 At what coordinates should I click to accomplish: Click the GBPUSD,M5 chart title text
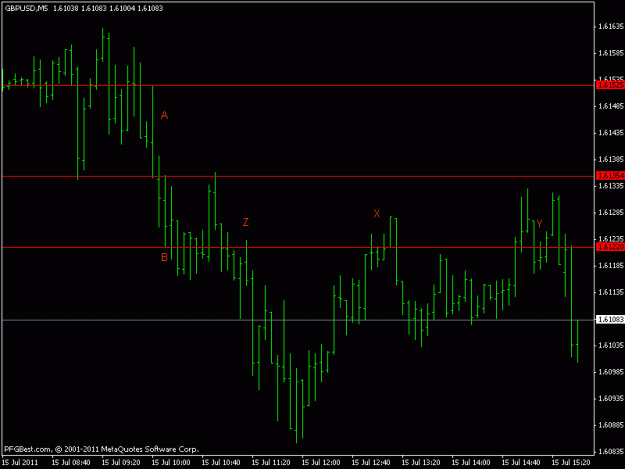point(26,8)
